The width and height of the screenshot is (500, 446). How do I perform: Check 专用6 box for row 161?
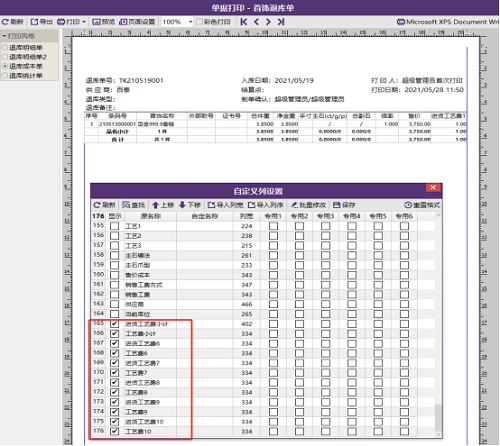coord(404,285)
